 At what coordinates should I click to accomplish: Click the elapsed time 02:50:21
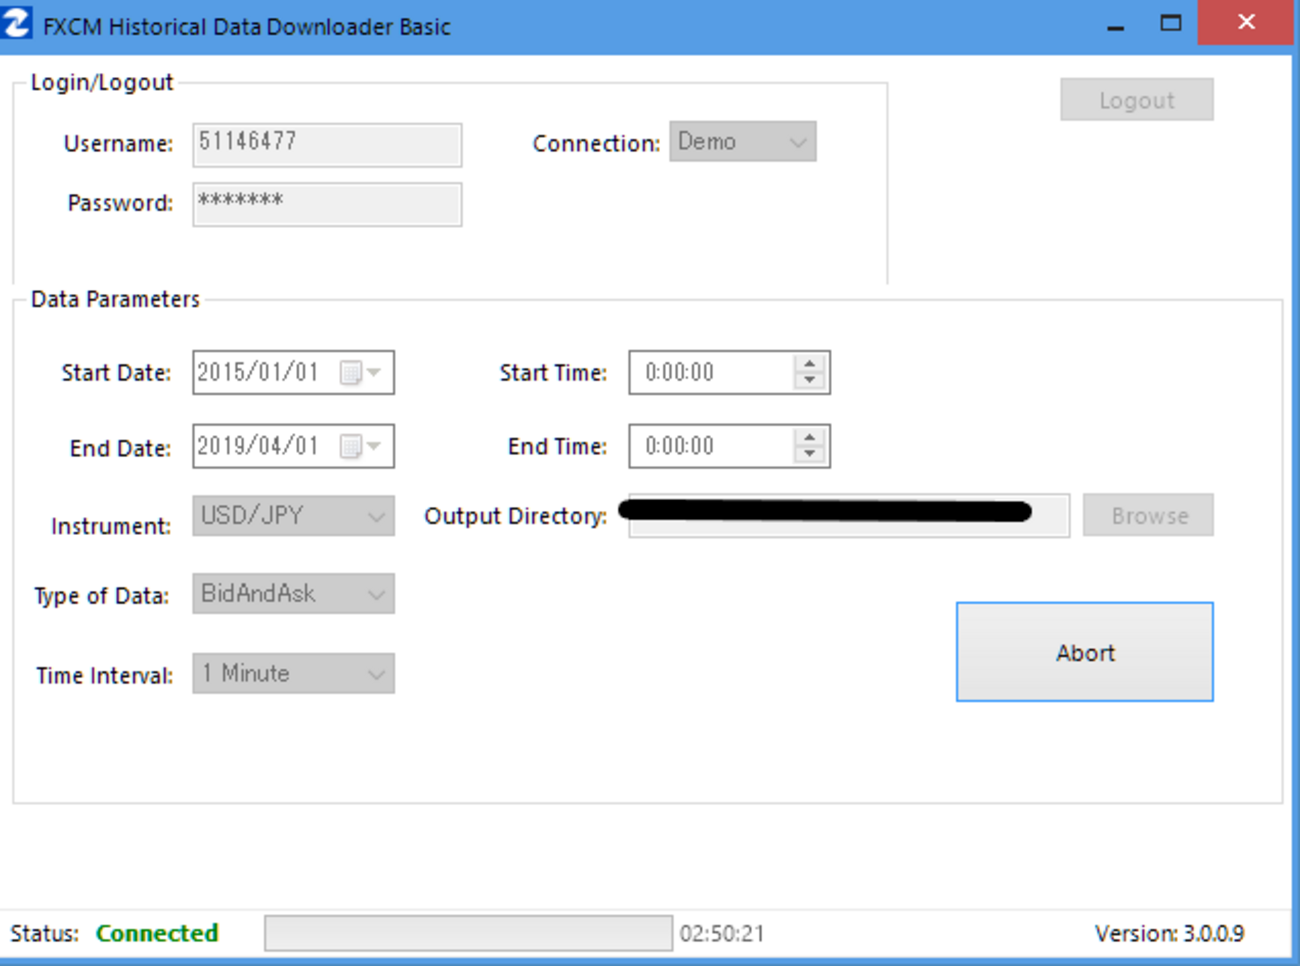tap(722, 934)
